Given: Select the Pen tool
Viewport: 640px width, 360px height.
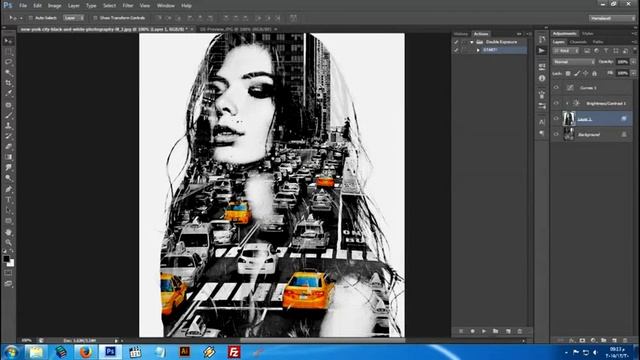Looking at the screenshot, I should coord(8,189).
